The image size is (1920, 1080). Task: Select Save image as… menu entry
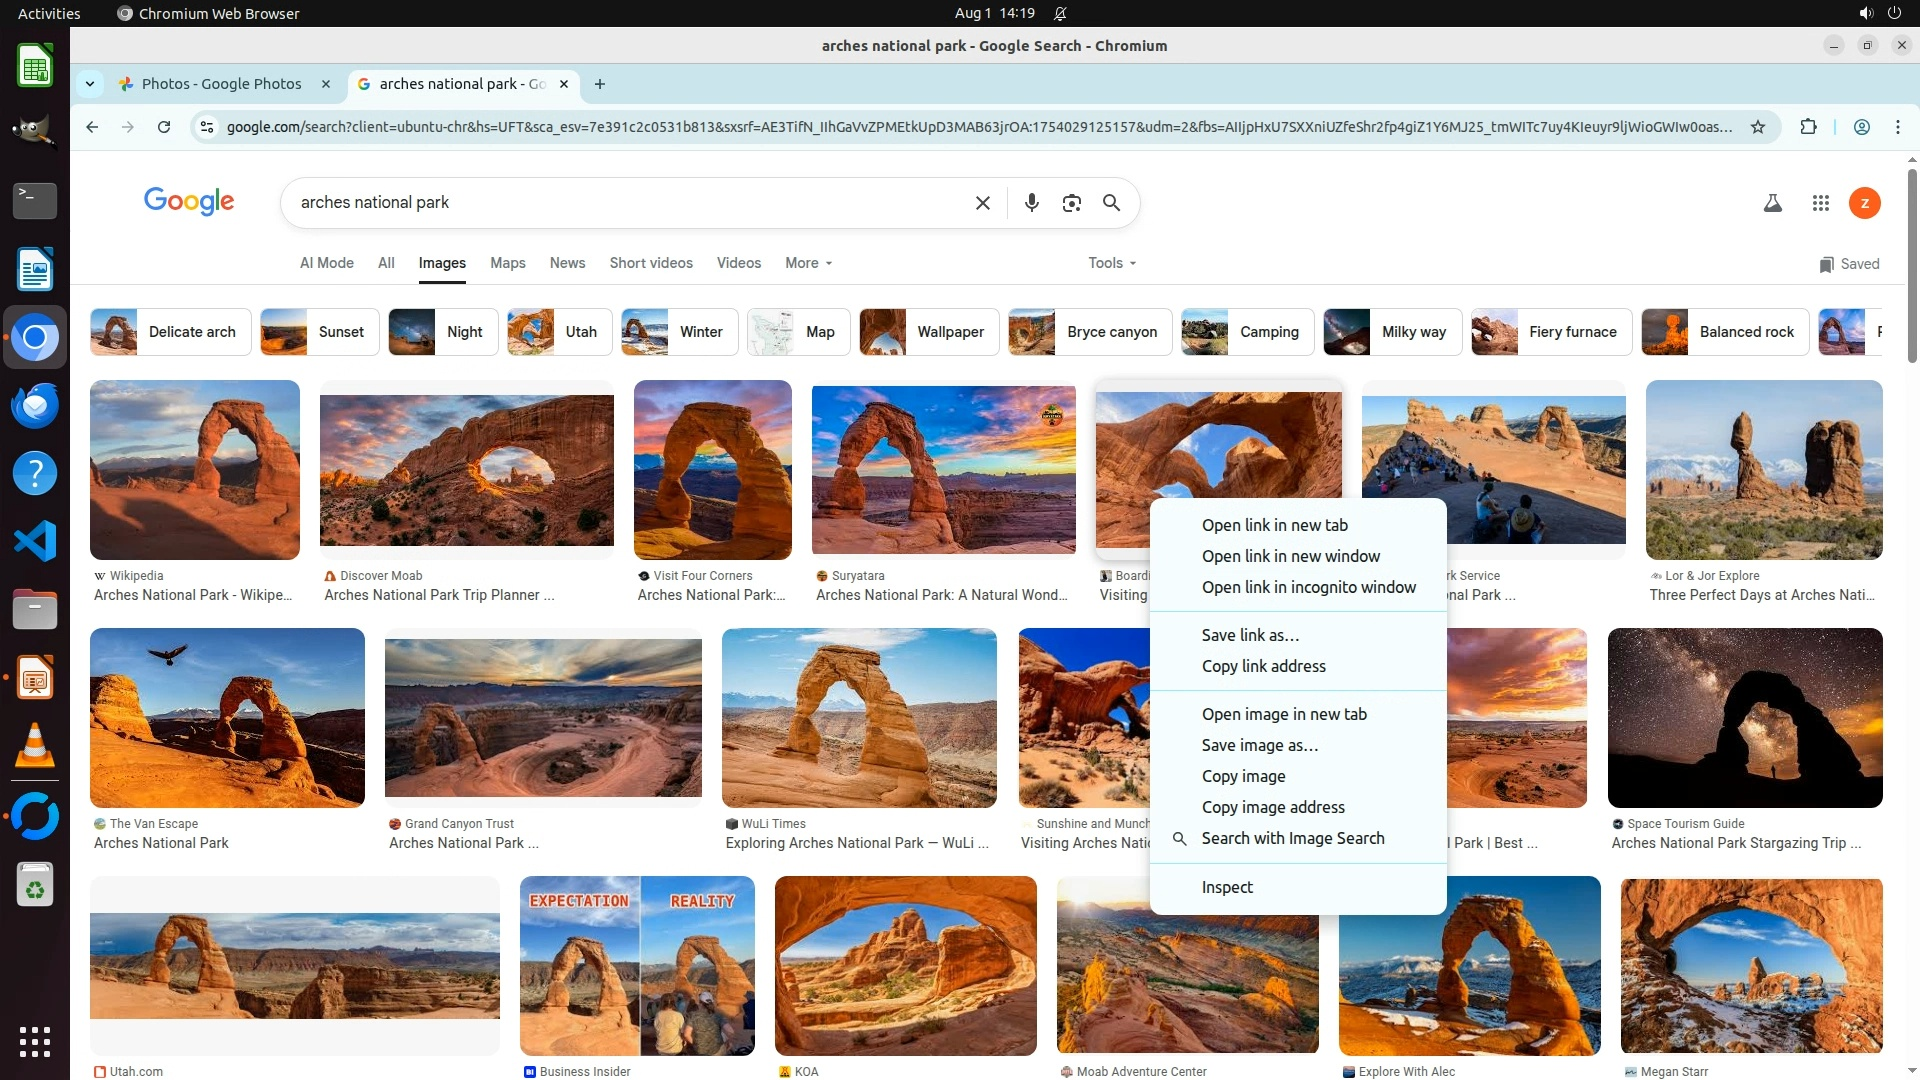click(1259, 745)
